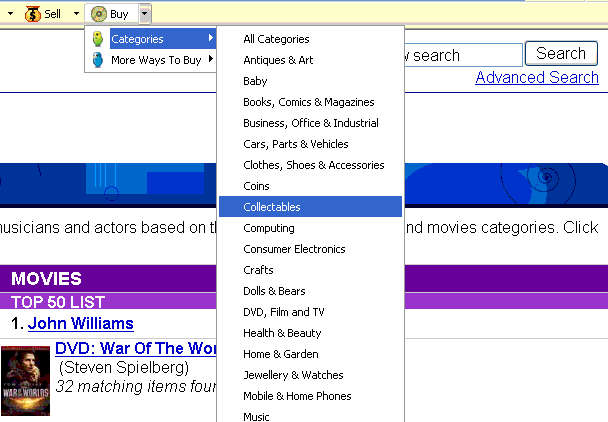Expand the Categories submenu arrow
This screenshot has width=608, height=422.
(211, 38)
